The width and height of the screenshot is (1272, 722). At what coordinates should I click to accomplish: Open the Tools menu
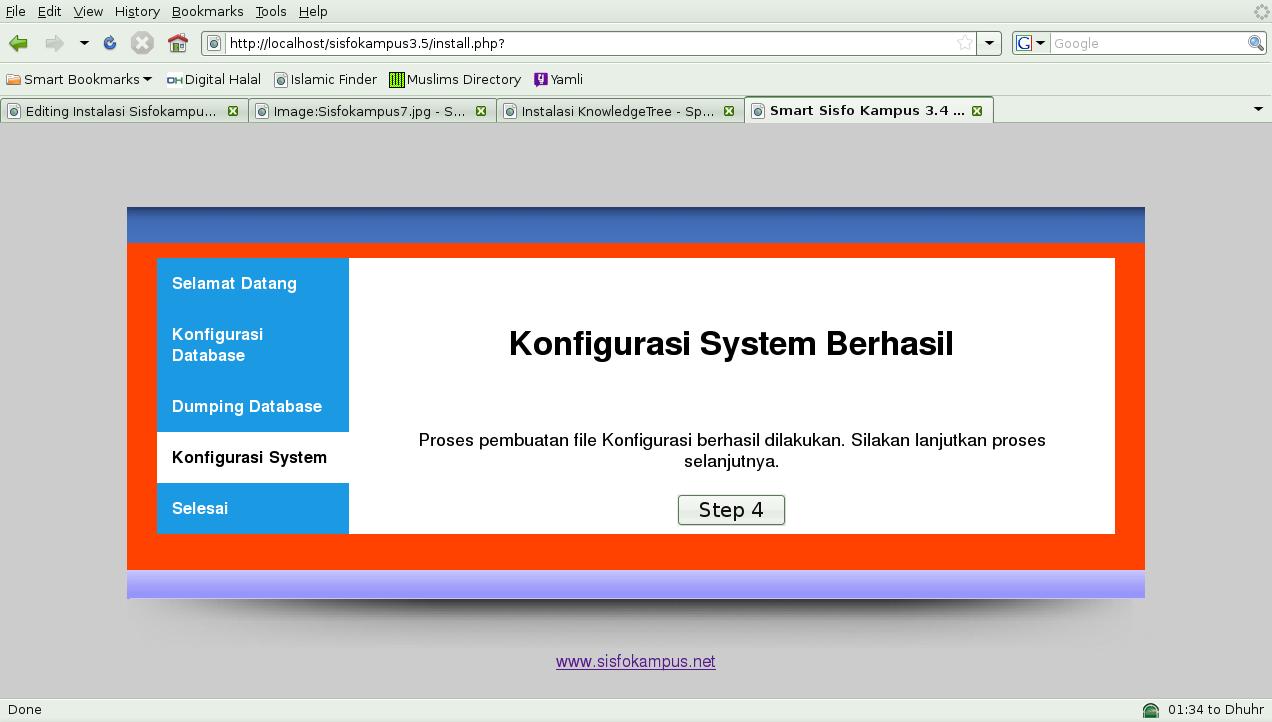(270, 11)
